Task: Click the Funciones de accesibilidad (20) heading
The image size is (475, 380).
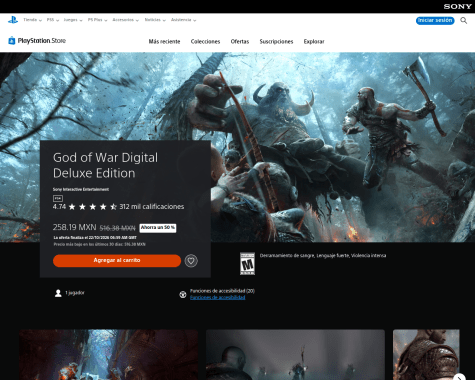Action: pyautogui.click(x=222, y=291)
